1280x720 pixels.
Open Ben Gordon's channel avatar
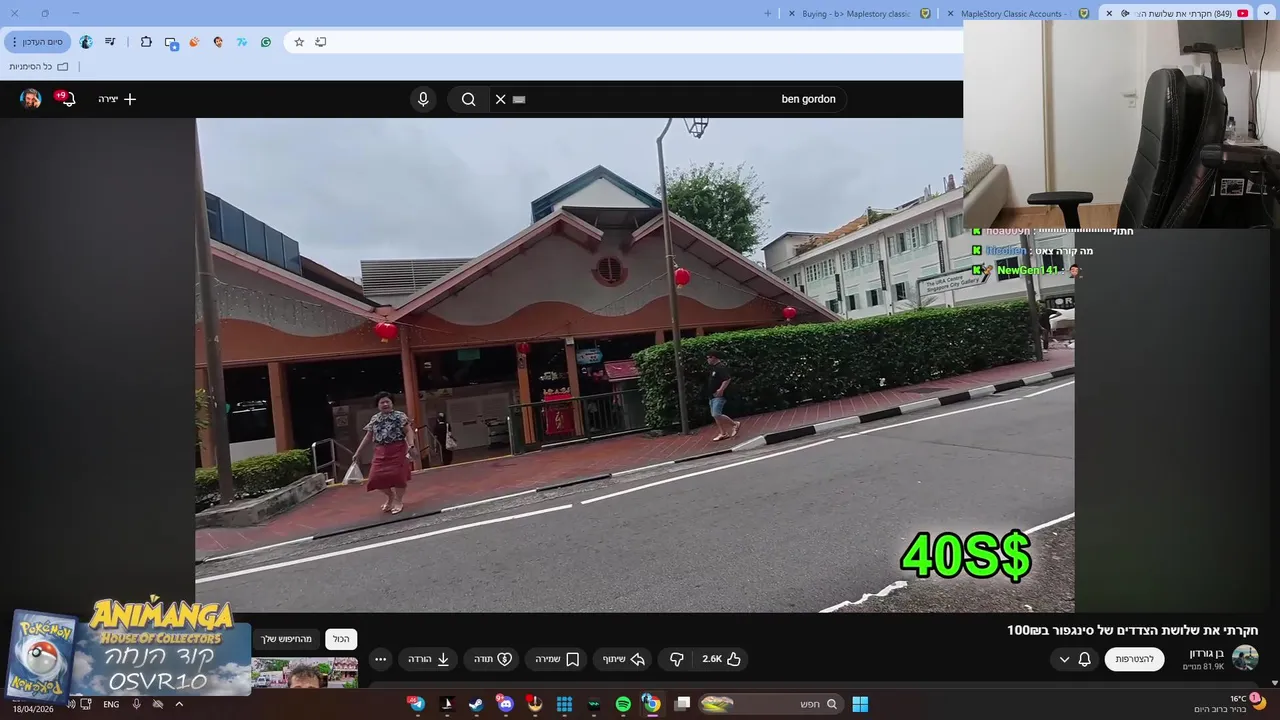point(1245,658)
